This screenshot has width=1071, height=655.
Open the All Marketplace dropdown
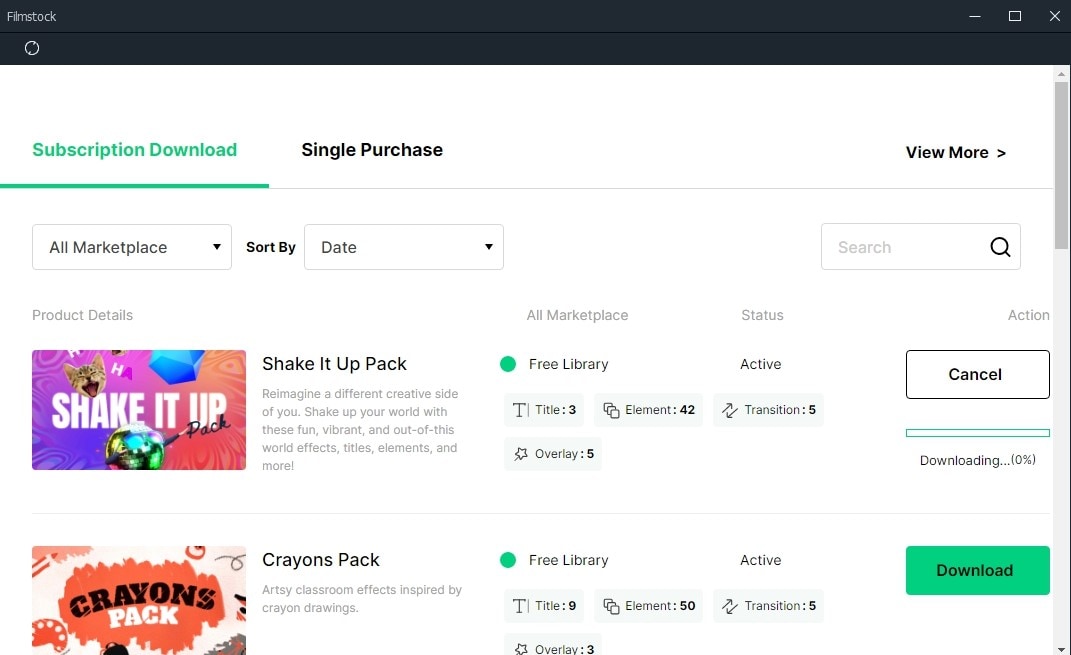pyautogui.click(x=132, y=247)
